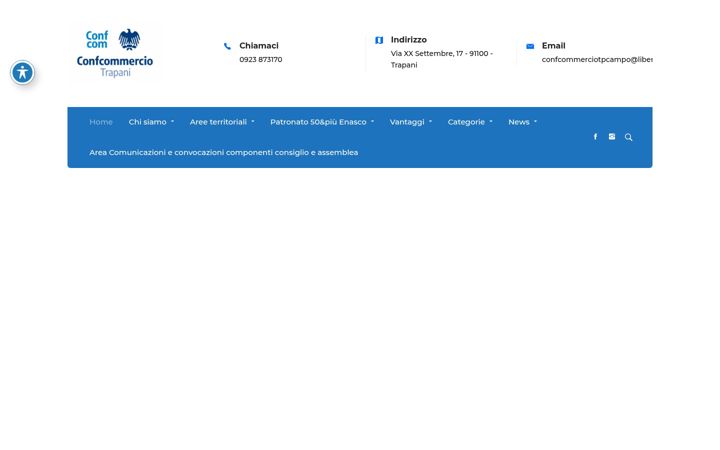Expand the Categorie dropdown arrow
Image resolution: width=720 pixels, height=450 pixels.
(x=491, y=122)
